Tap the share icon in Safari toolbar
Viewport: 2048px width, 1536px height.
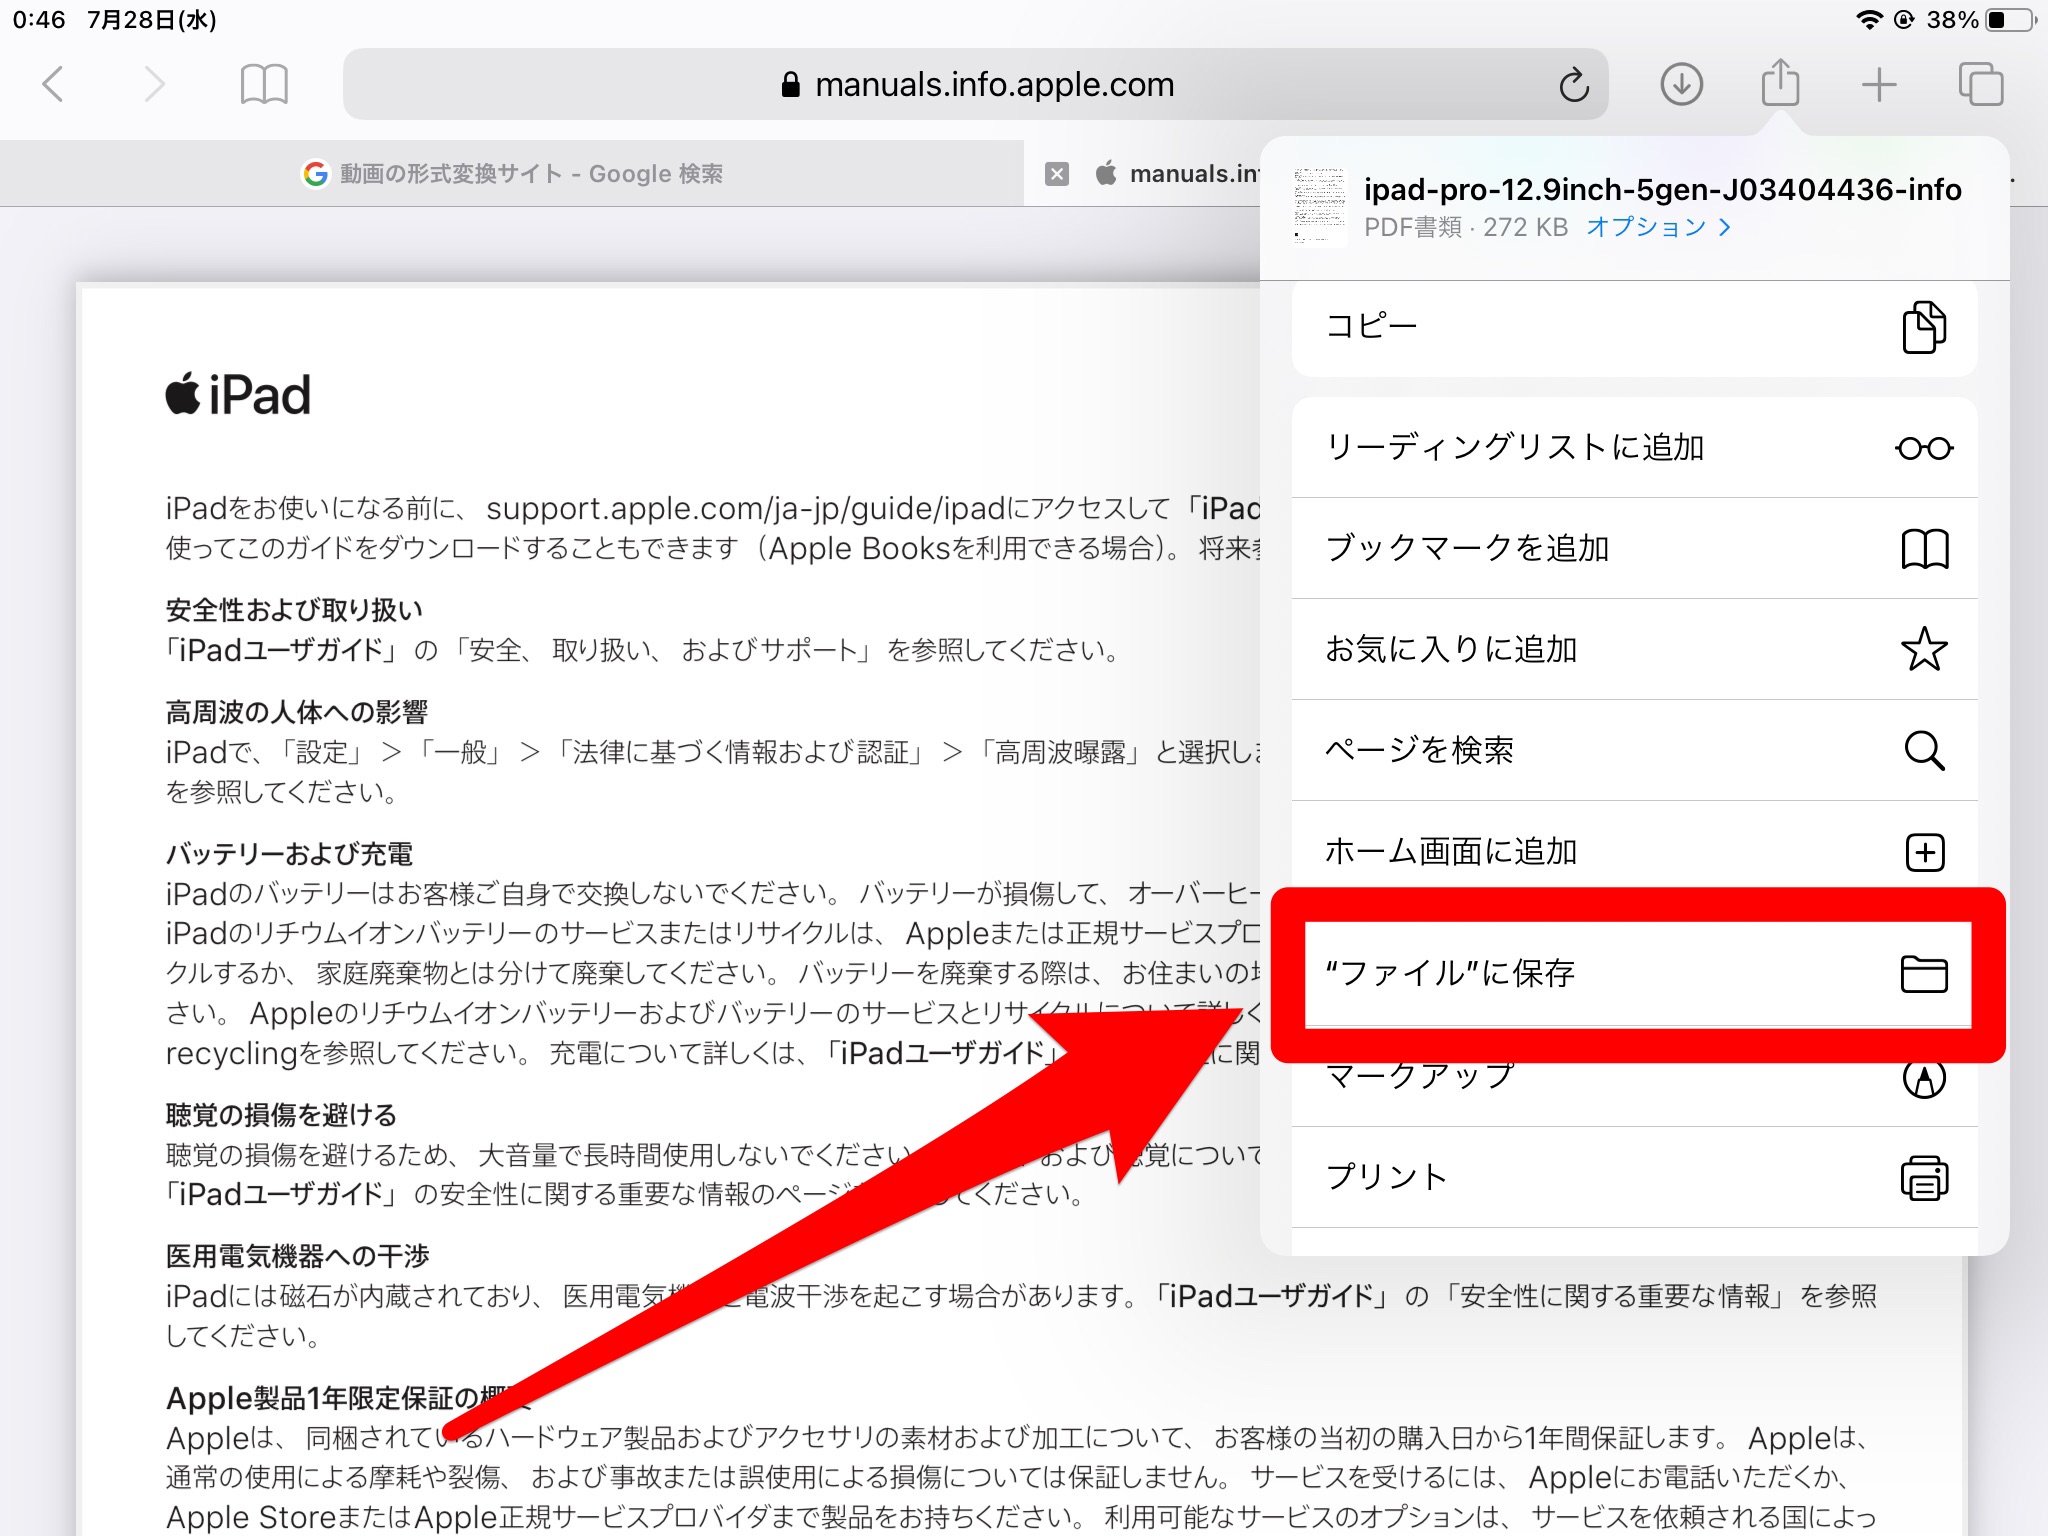1780,82
